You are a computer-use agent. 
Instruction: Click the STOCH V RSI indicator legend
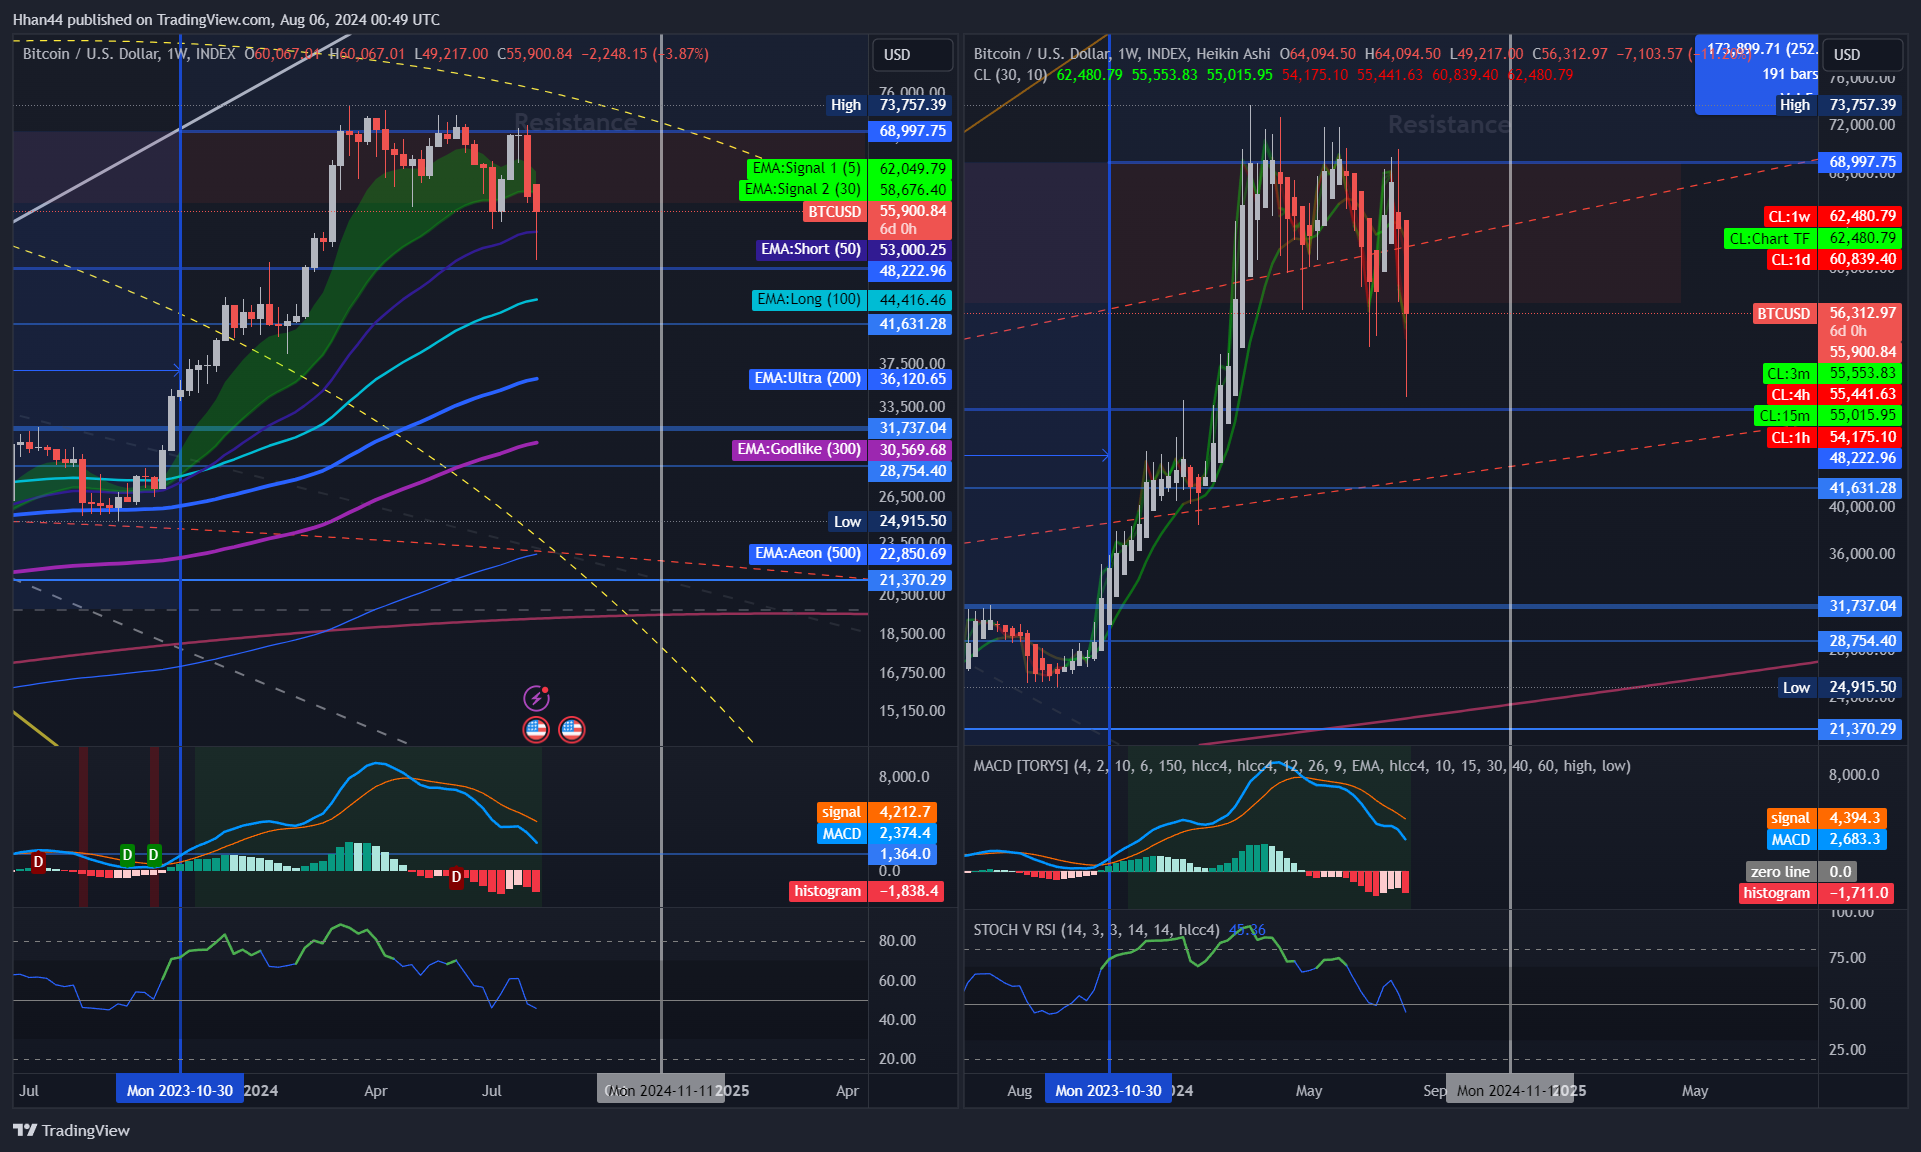tap(1096, 930)
